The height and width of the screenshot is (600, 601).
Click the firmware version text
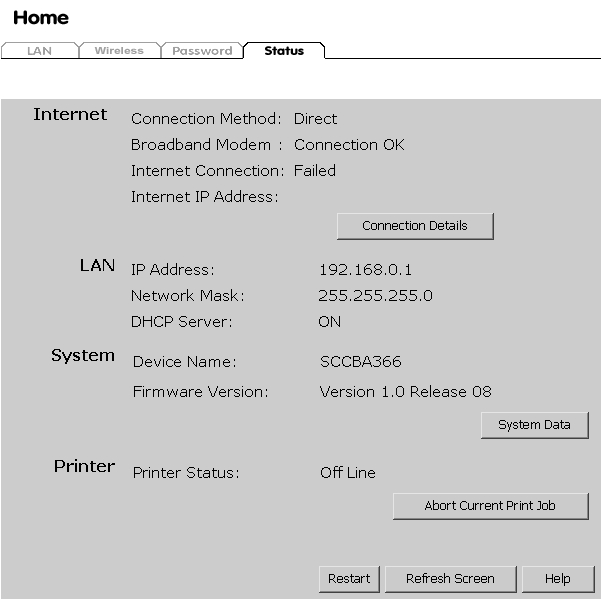[405, 392]
